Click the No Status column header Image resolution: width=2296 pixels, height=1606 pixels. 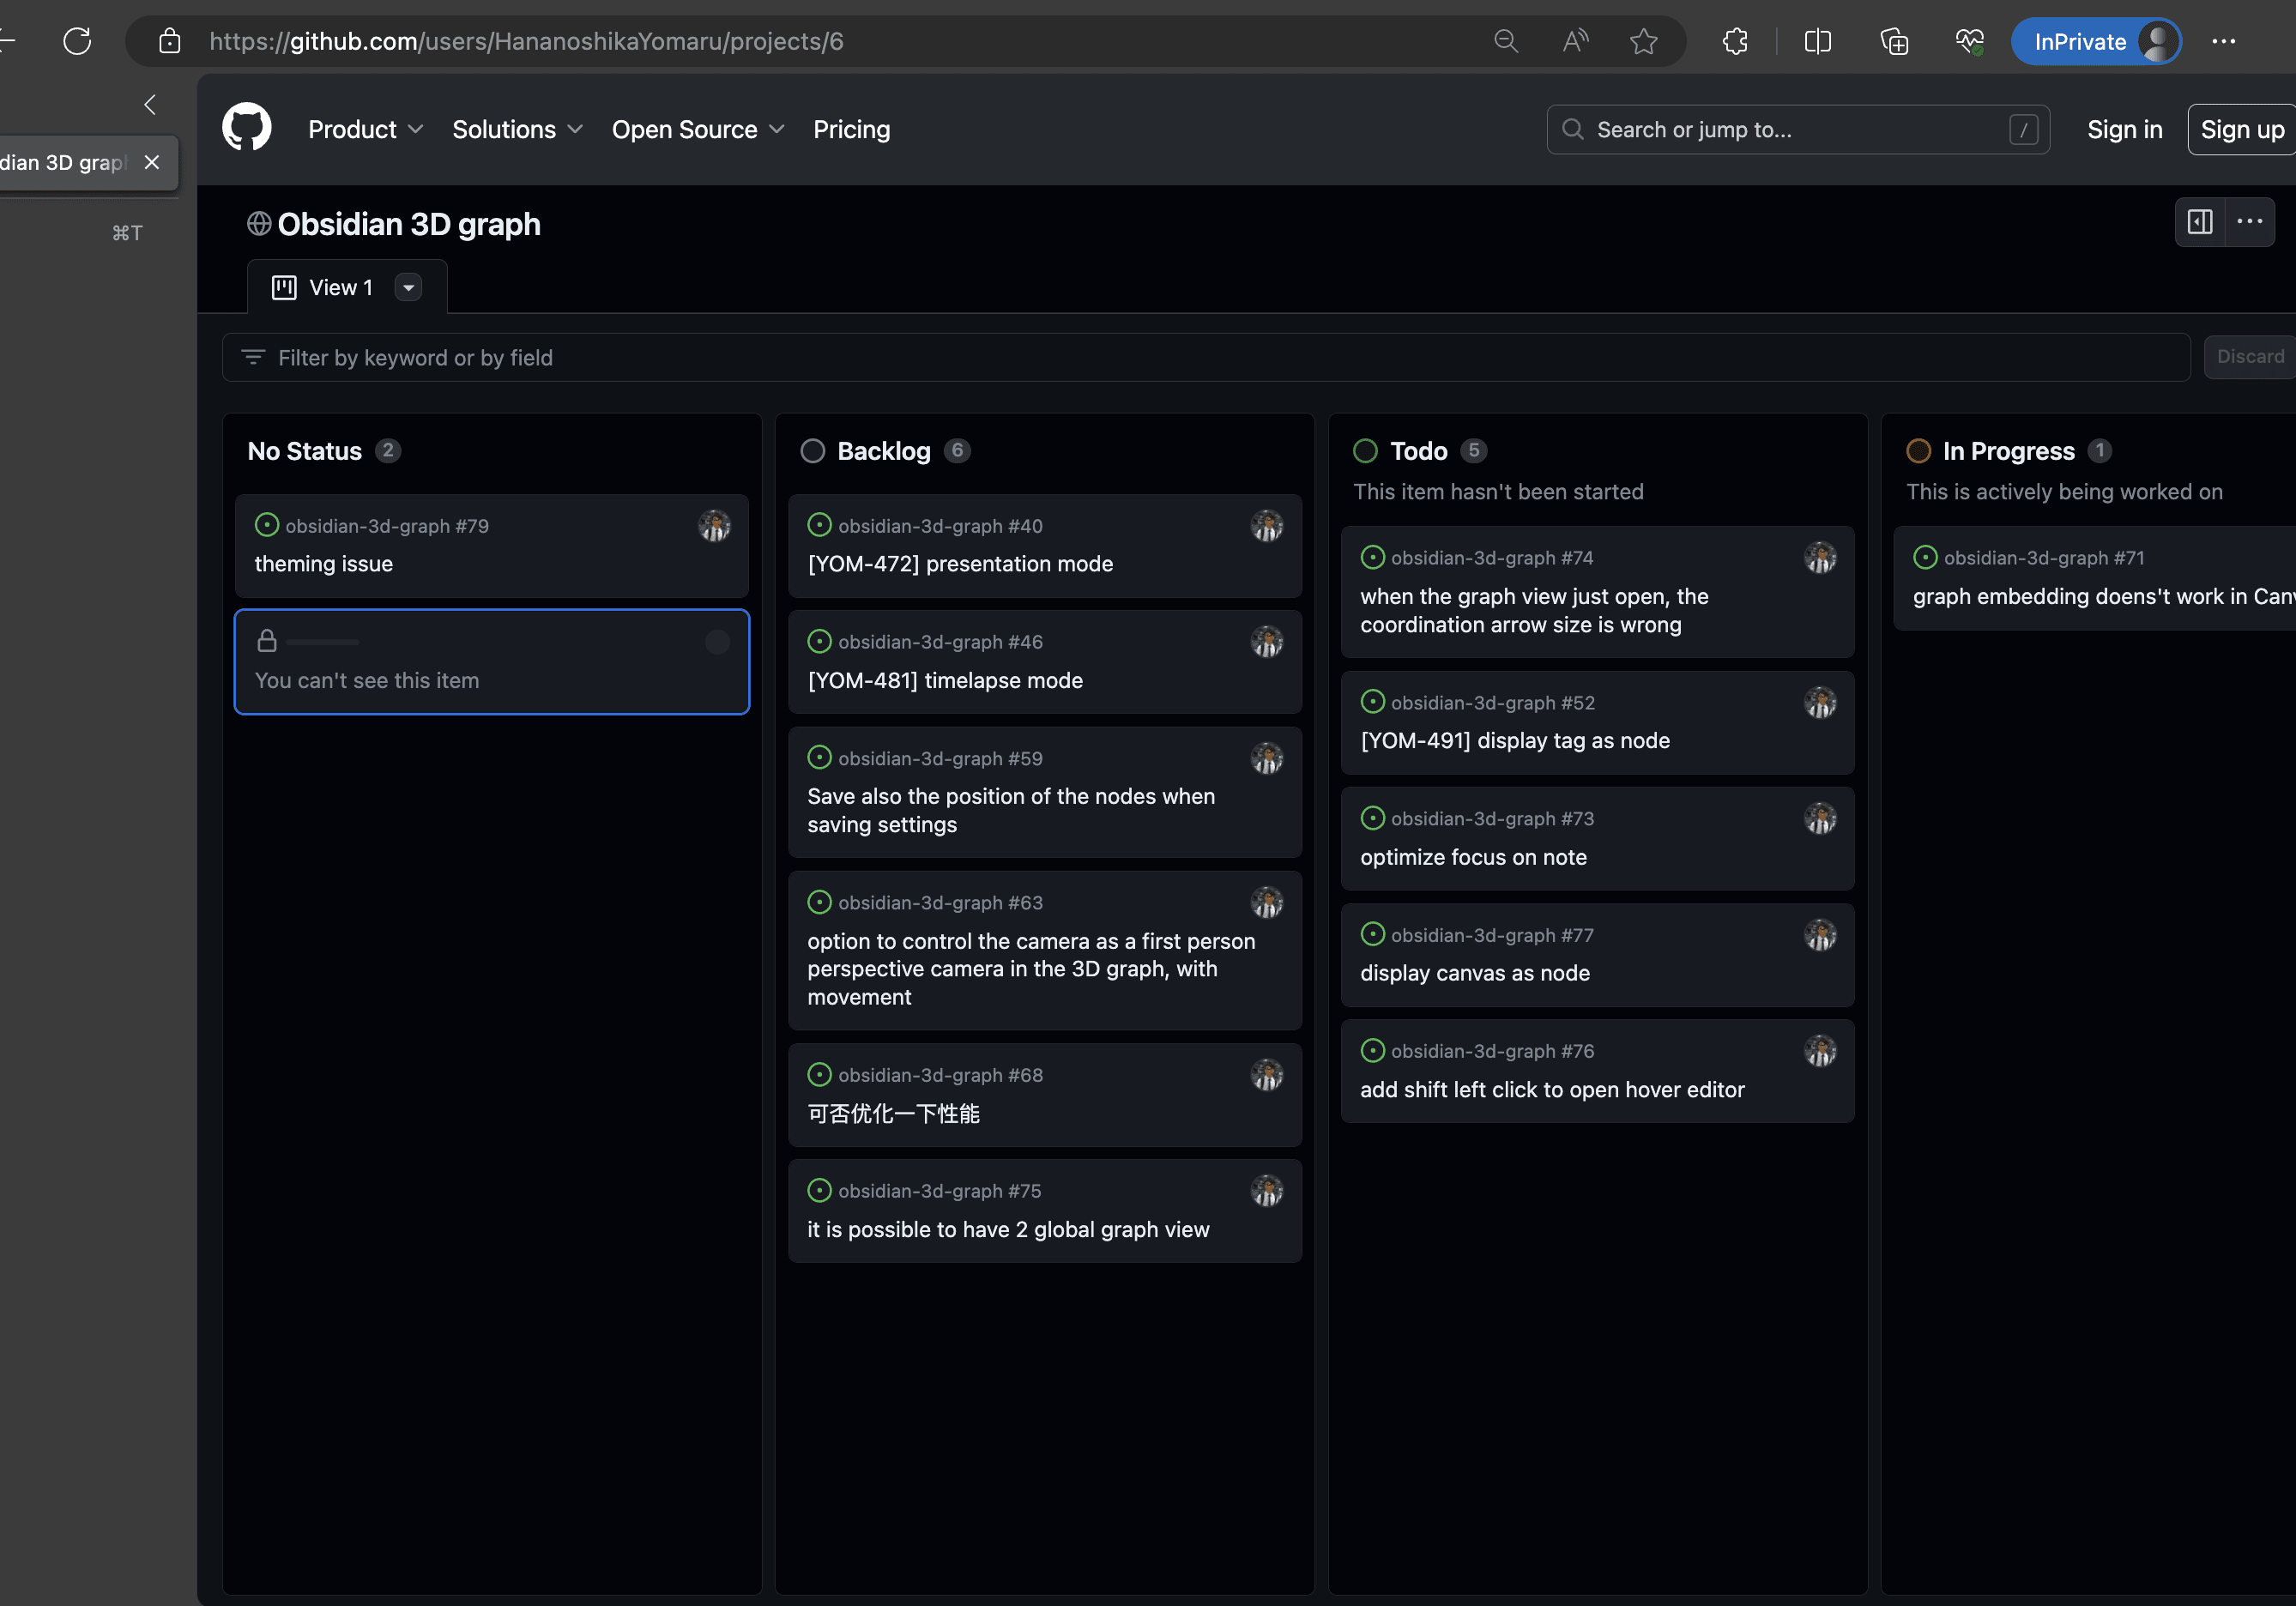coord(305,451)
